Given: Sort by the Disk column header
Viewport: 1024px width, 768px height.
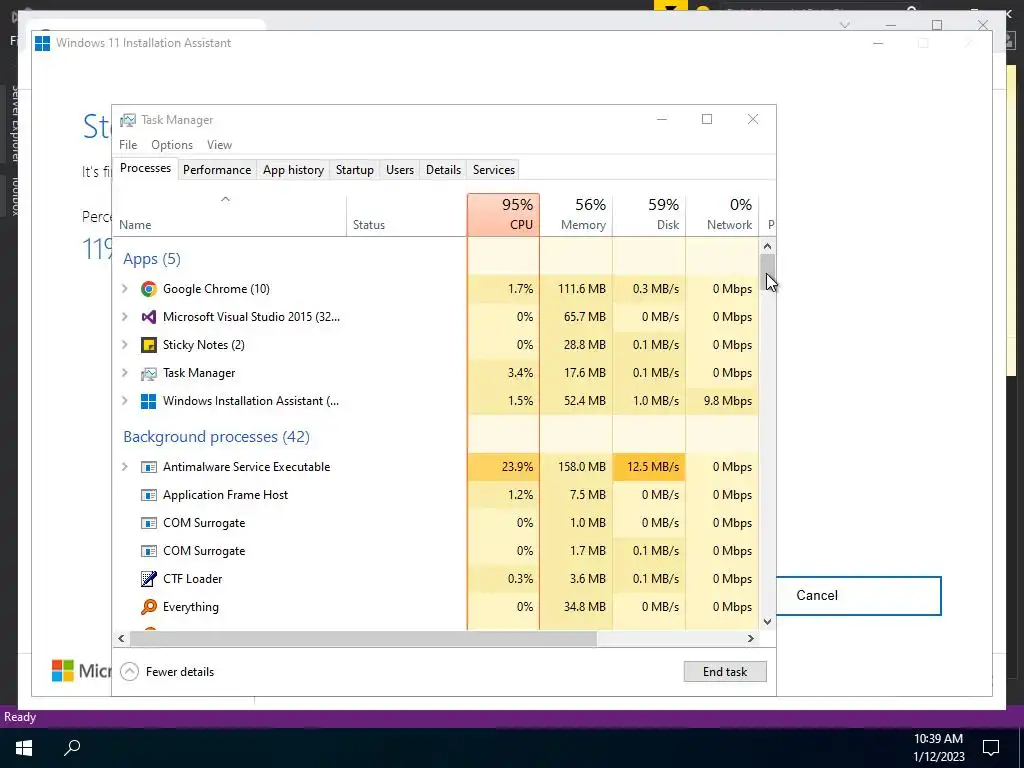Looking at the screenshot, I should tap(649, 214).
